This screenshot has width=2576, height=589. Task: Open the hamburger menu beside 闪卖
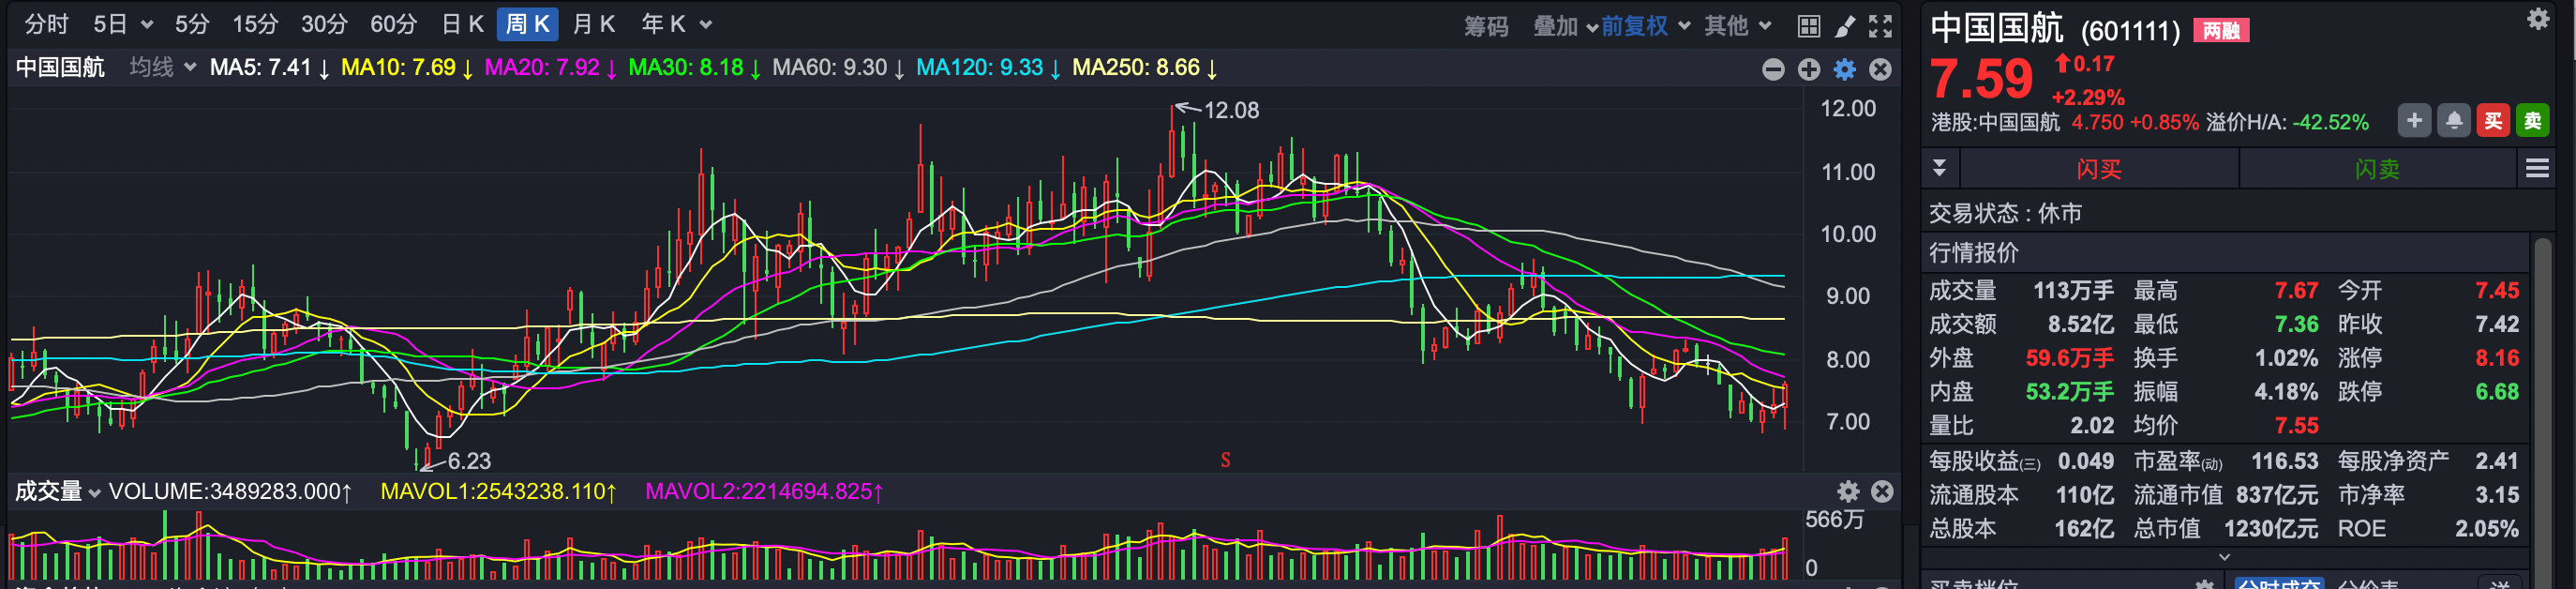[x=2537, y=168]
